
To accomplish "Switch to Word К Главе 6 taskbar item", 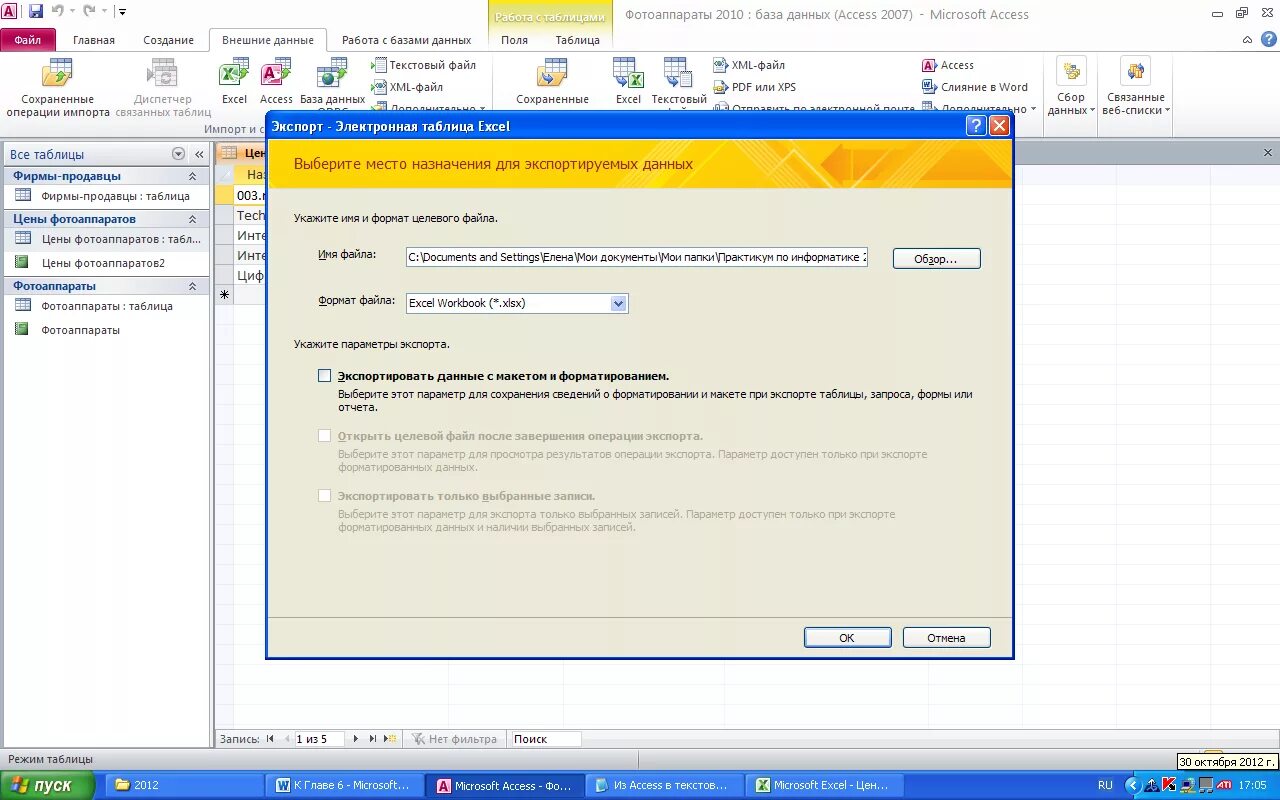I will tap(345, 785).
